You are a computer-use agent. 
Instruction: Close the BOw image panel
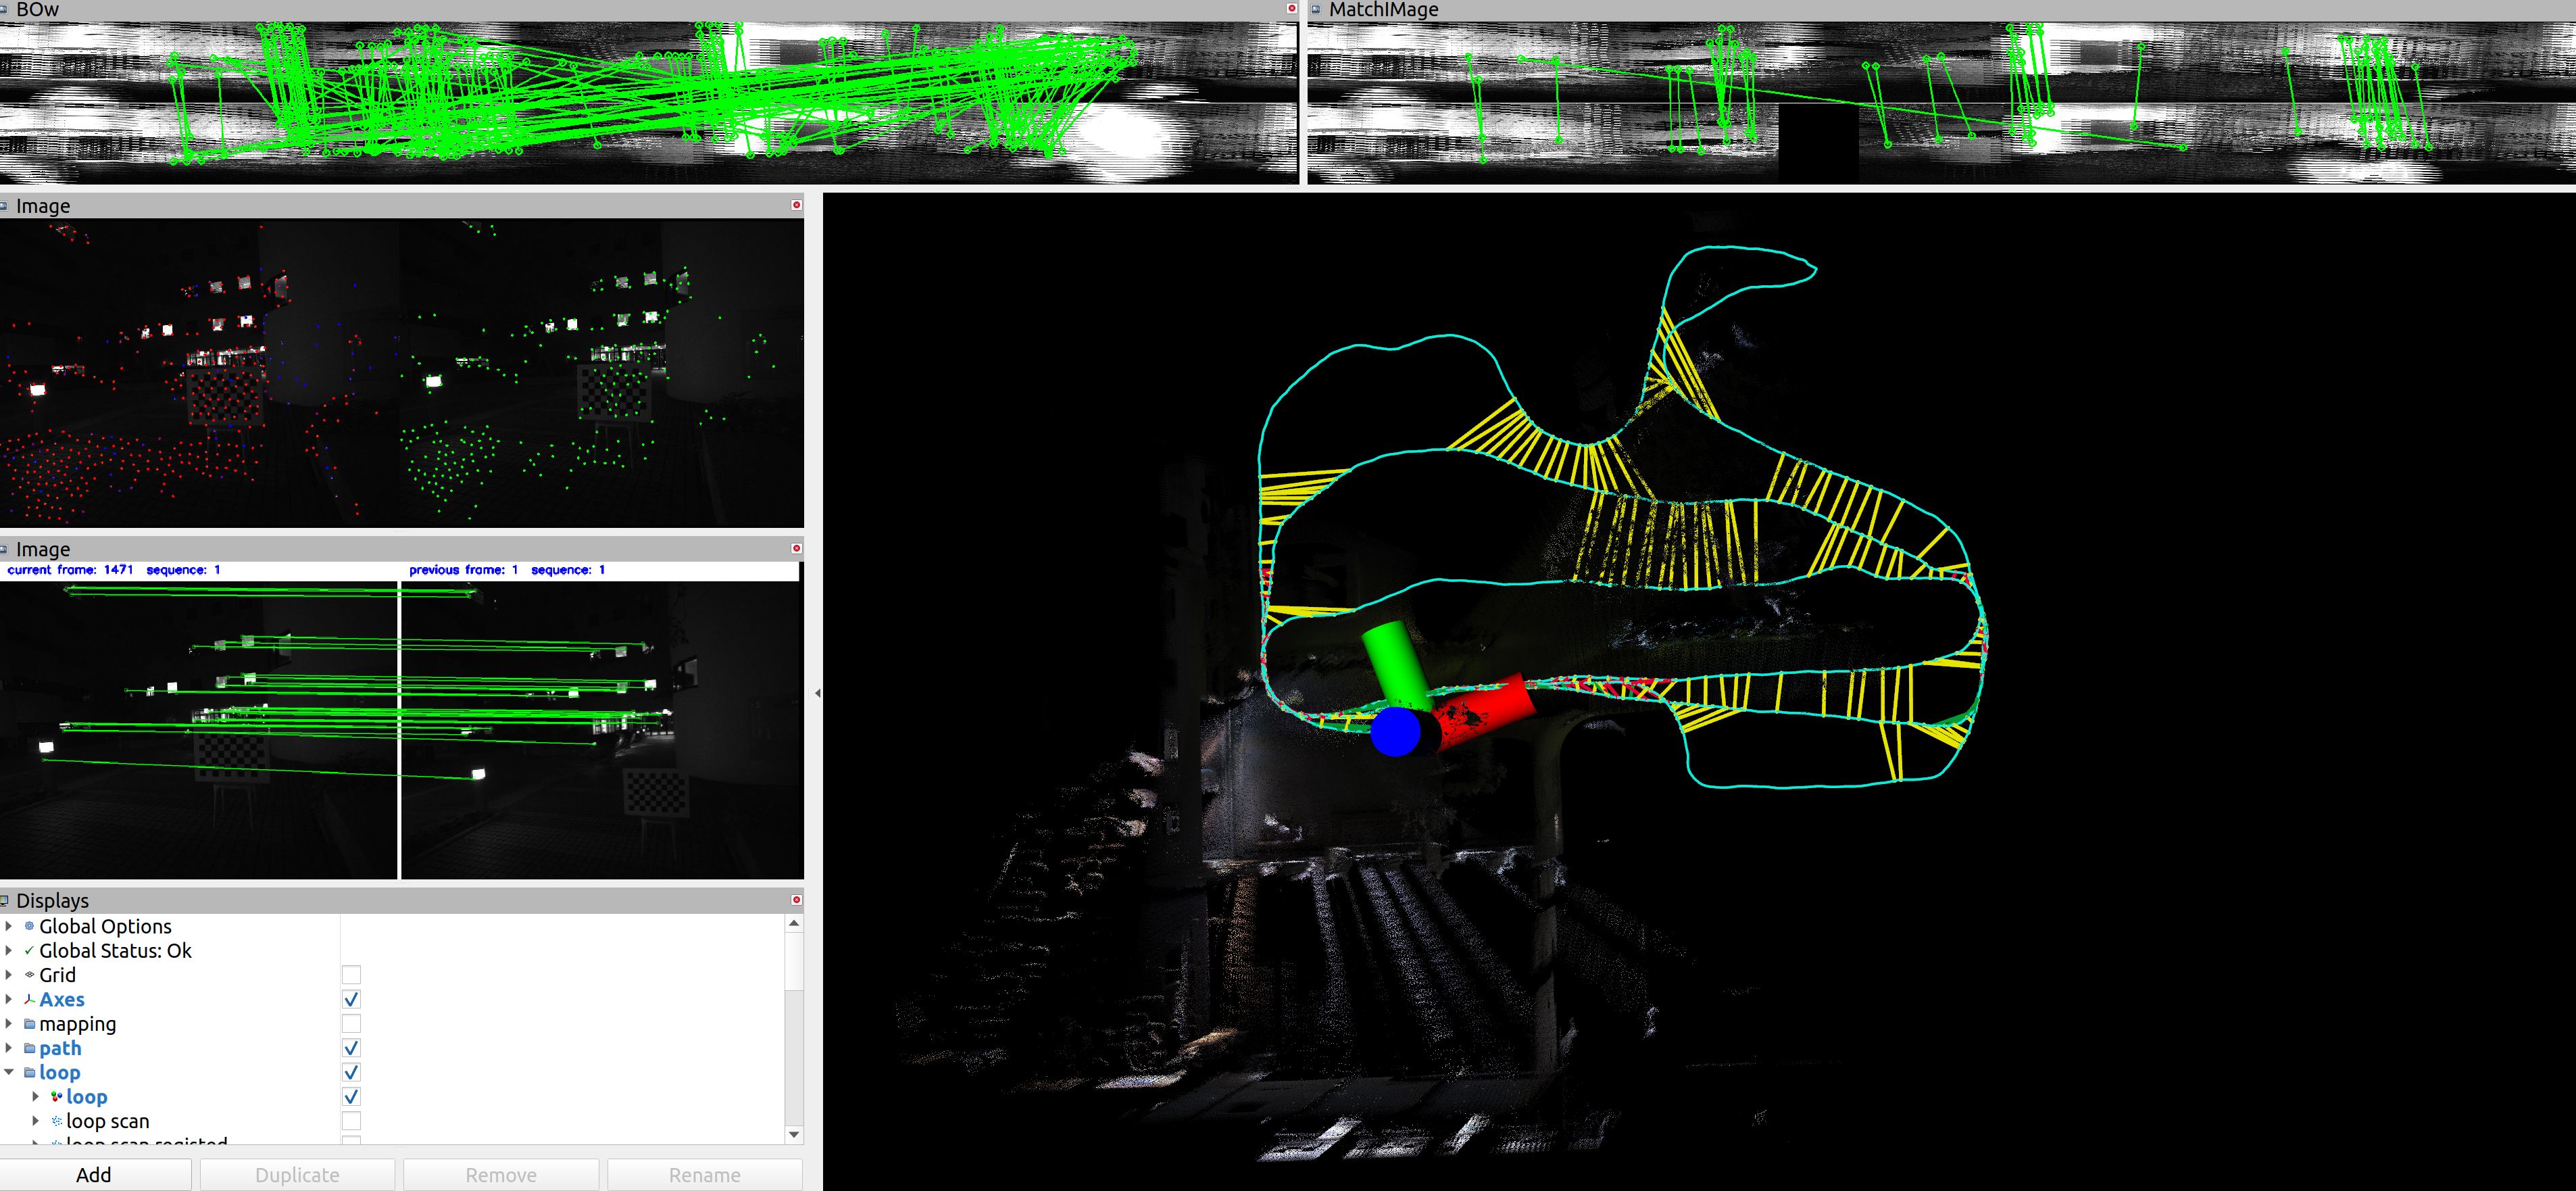1291,9
